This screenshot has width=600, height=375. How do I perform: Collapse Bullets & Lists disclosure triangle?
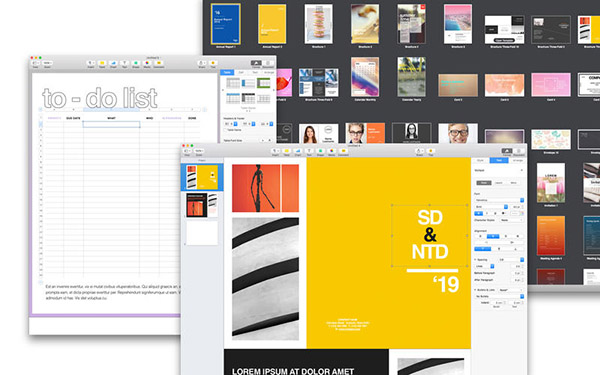coord(475,290)
